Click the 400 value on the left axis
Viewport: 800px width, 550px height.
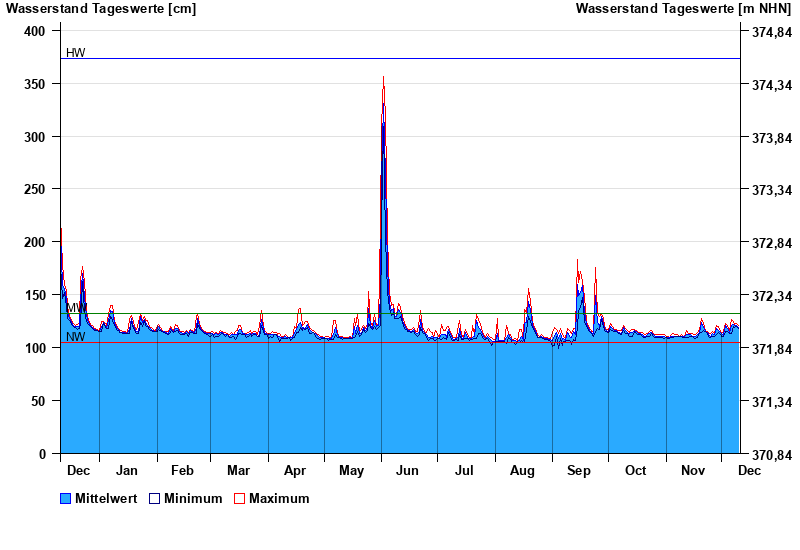pos(35,32)
